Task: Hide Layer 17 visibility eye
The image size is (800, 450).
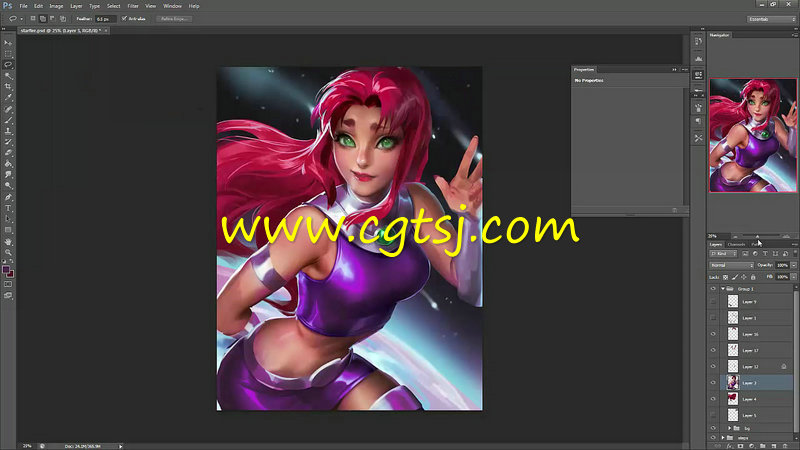Action: (x=713, y=351)
